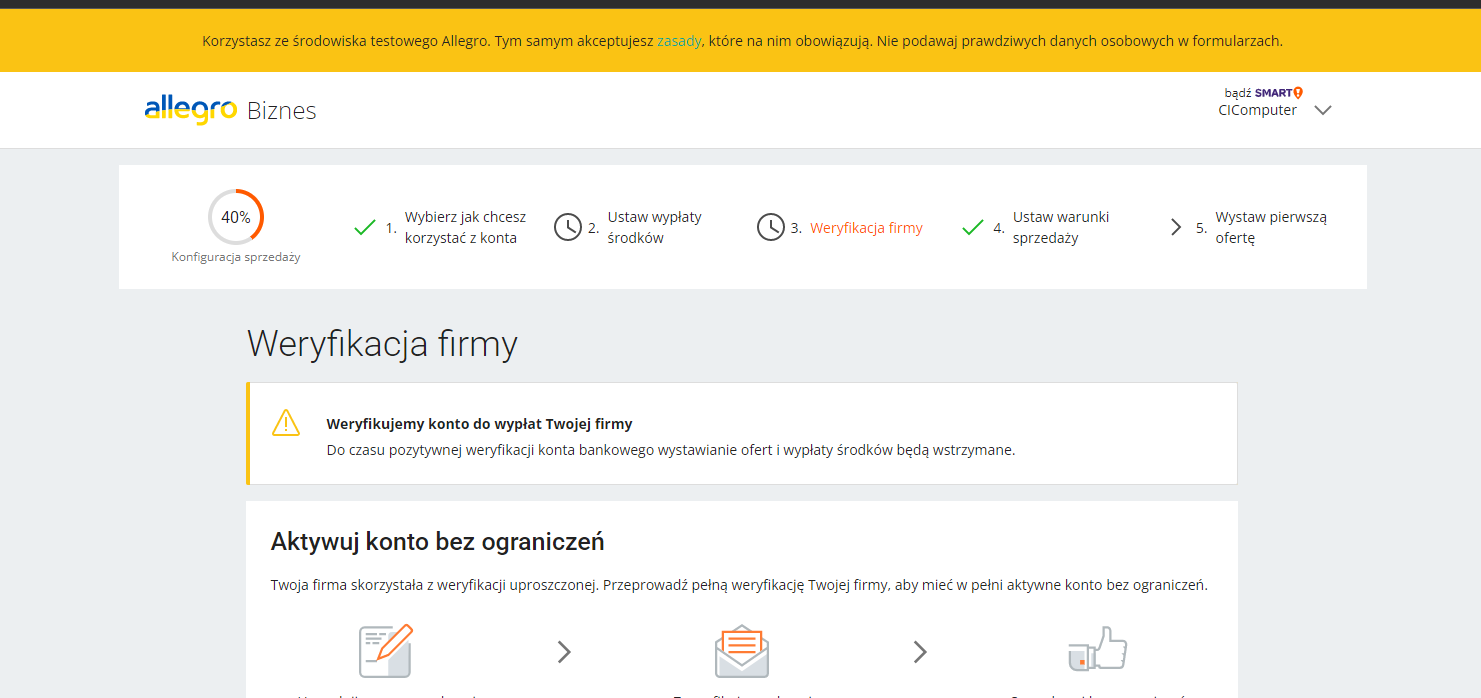Click the 'Konfiguracja sprzedaży' label
Image resolution: width=1481 pixels, height=698 pixels.
tap(236, 257)
